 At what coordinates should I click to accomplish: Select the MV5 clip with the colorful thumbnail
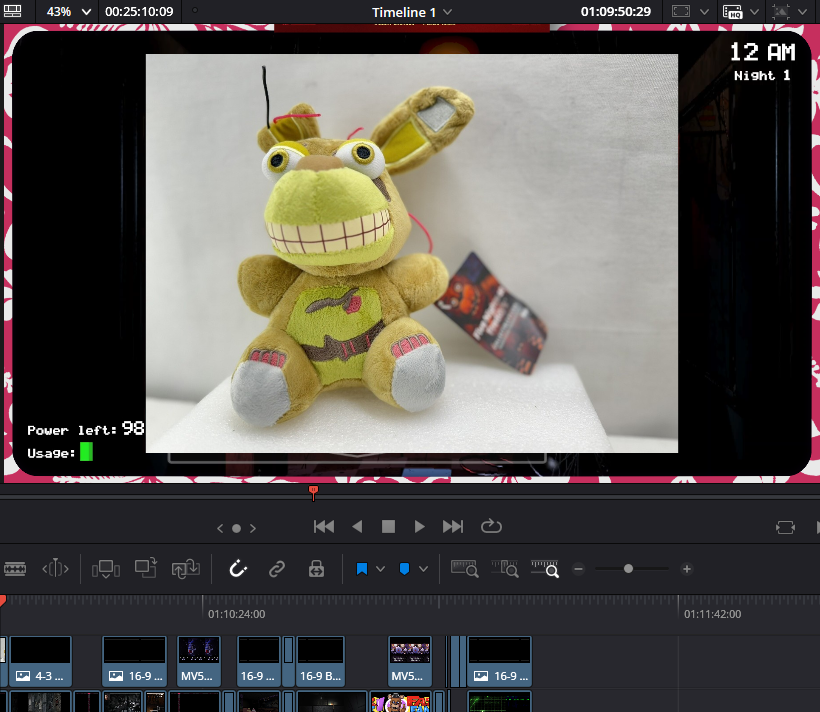point(410,661)
